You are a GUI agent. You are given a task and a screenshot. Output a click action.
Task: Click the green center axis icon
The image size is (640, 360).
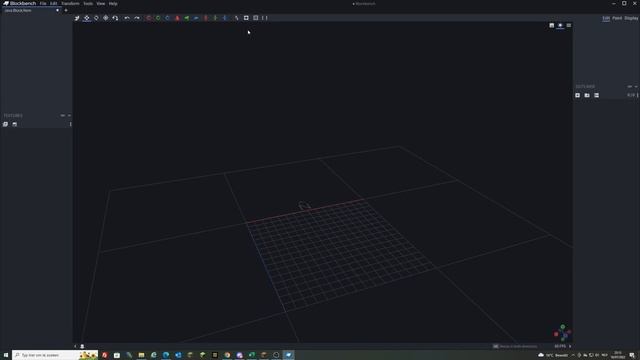pos(215,18)
